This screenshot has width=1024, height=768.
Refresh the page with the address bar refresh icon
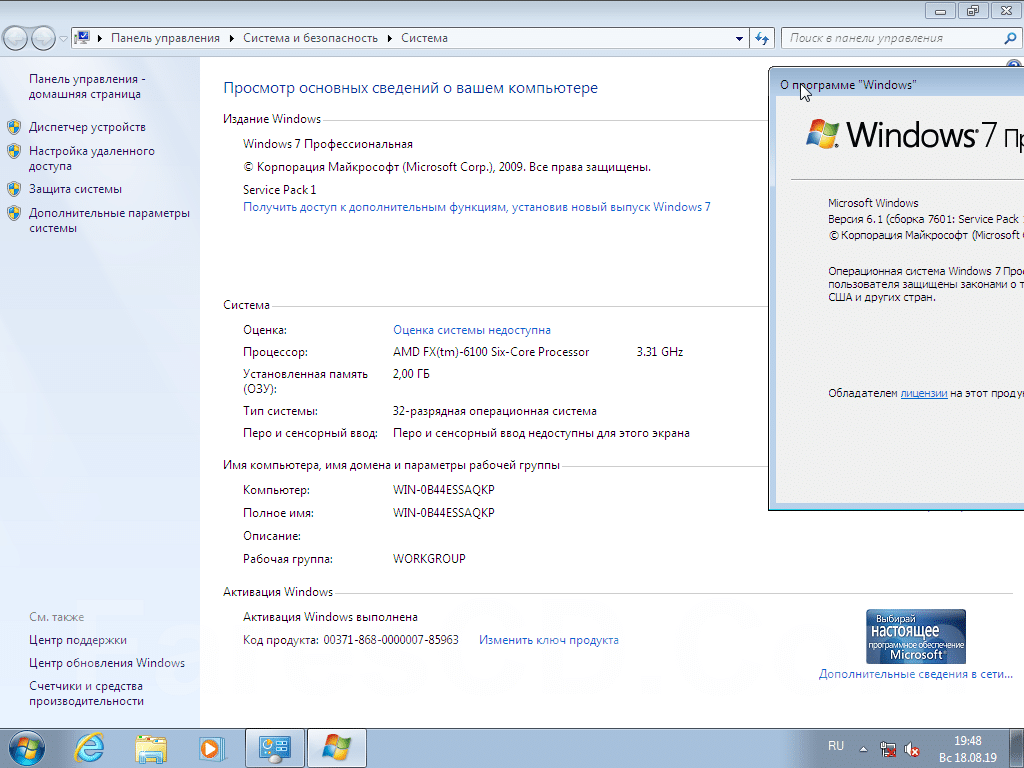762,39
